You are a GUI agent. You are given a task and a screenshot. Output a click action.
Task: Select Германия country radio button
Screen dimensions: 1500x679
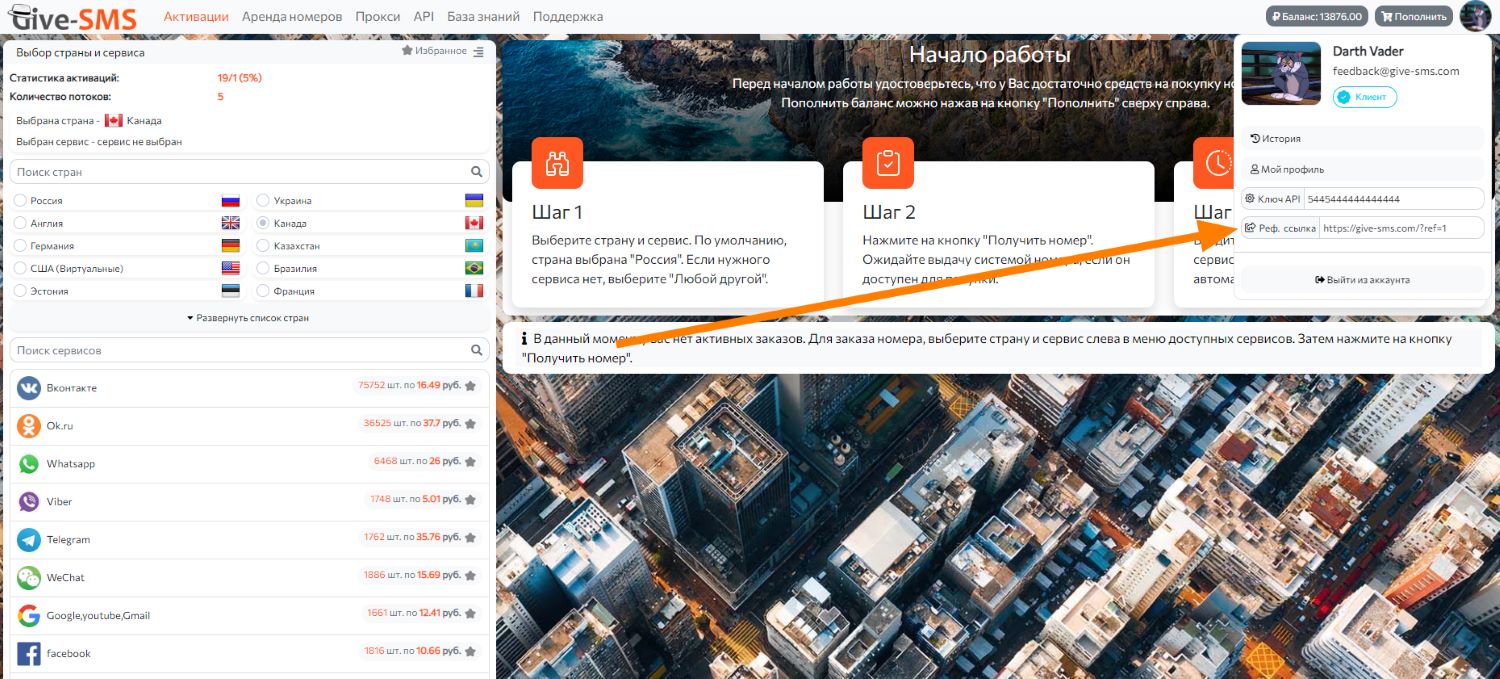pos(20,246)
